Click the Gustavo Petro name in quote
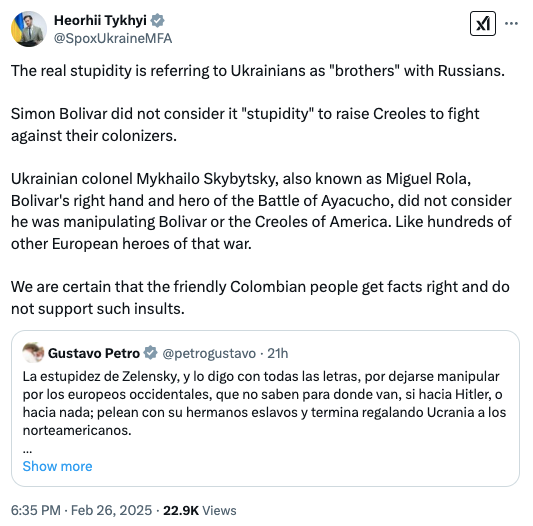This screenshot has width=533, height=526. (x=94, y=353)
